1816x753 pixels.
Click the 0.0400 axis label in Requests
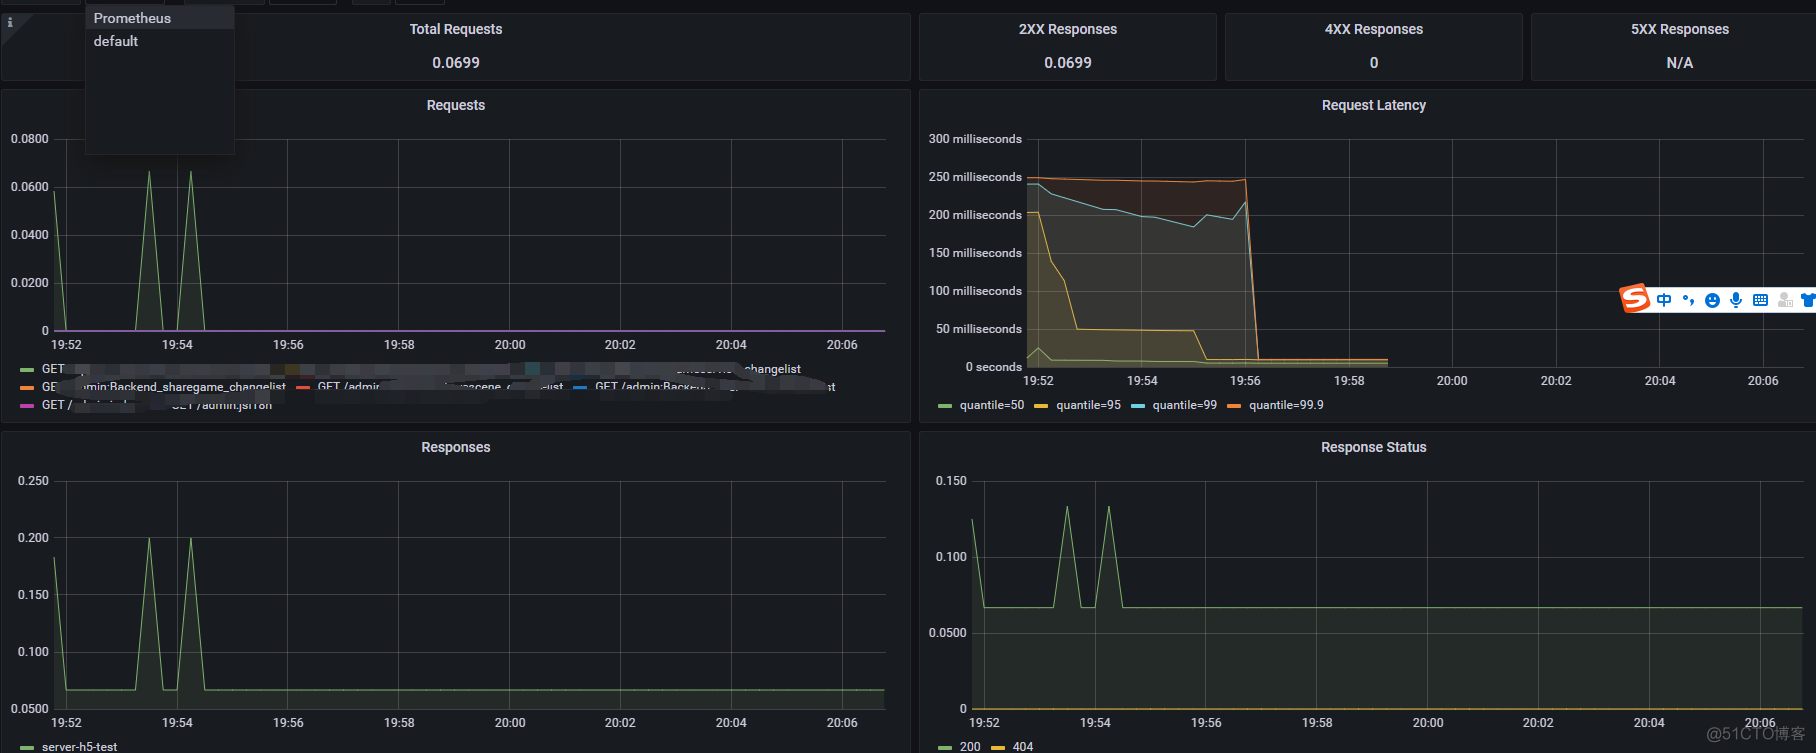coord(30,235)
